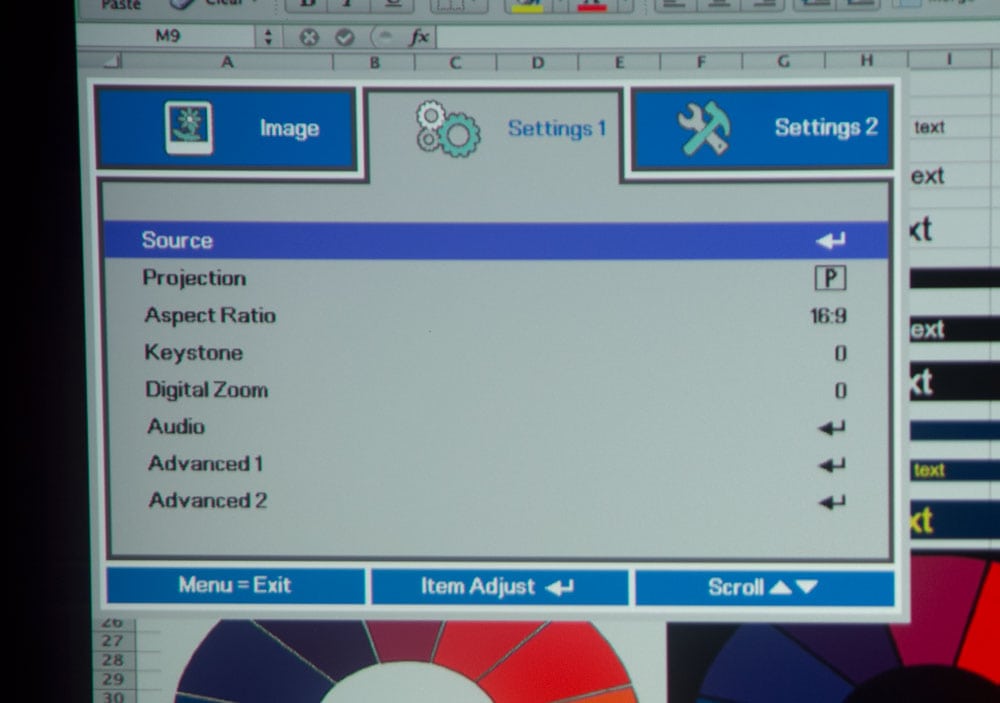Click the M9 cell name box
The width and height of the screenshot is (1000, 703).
(168, 36)
